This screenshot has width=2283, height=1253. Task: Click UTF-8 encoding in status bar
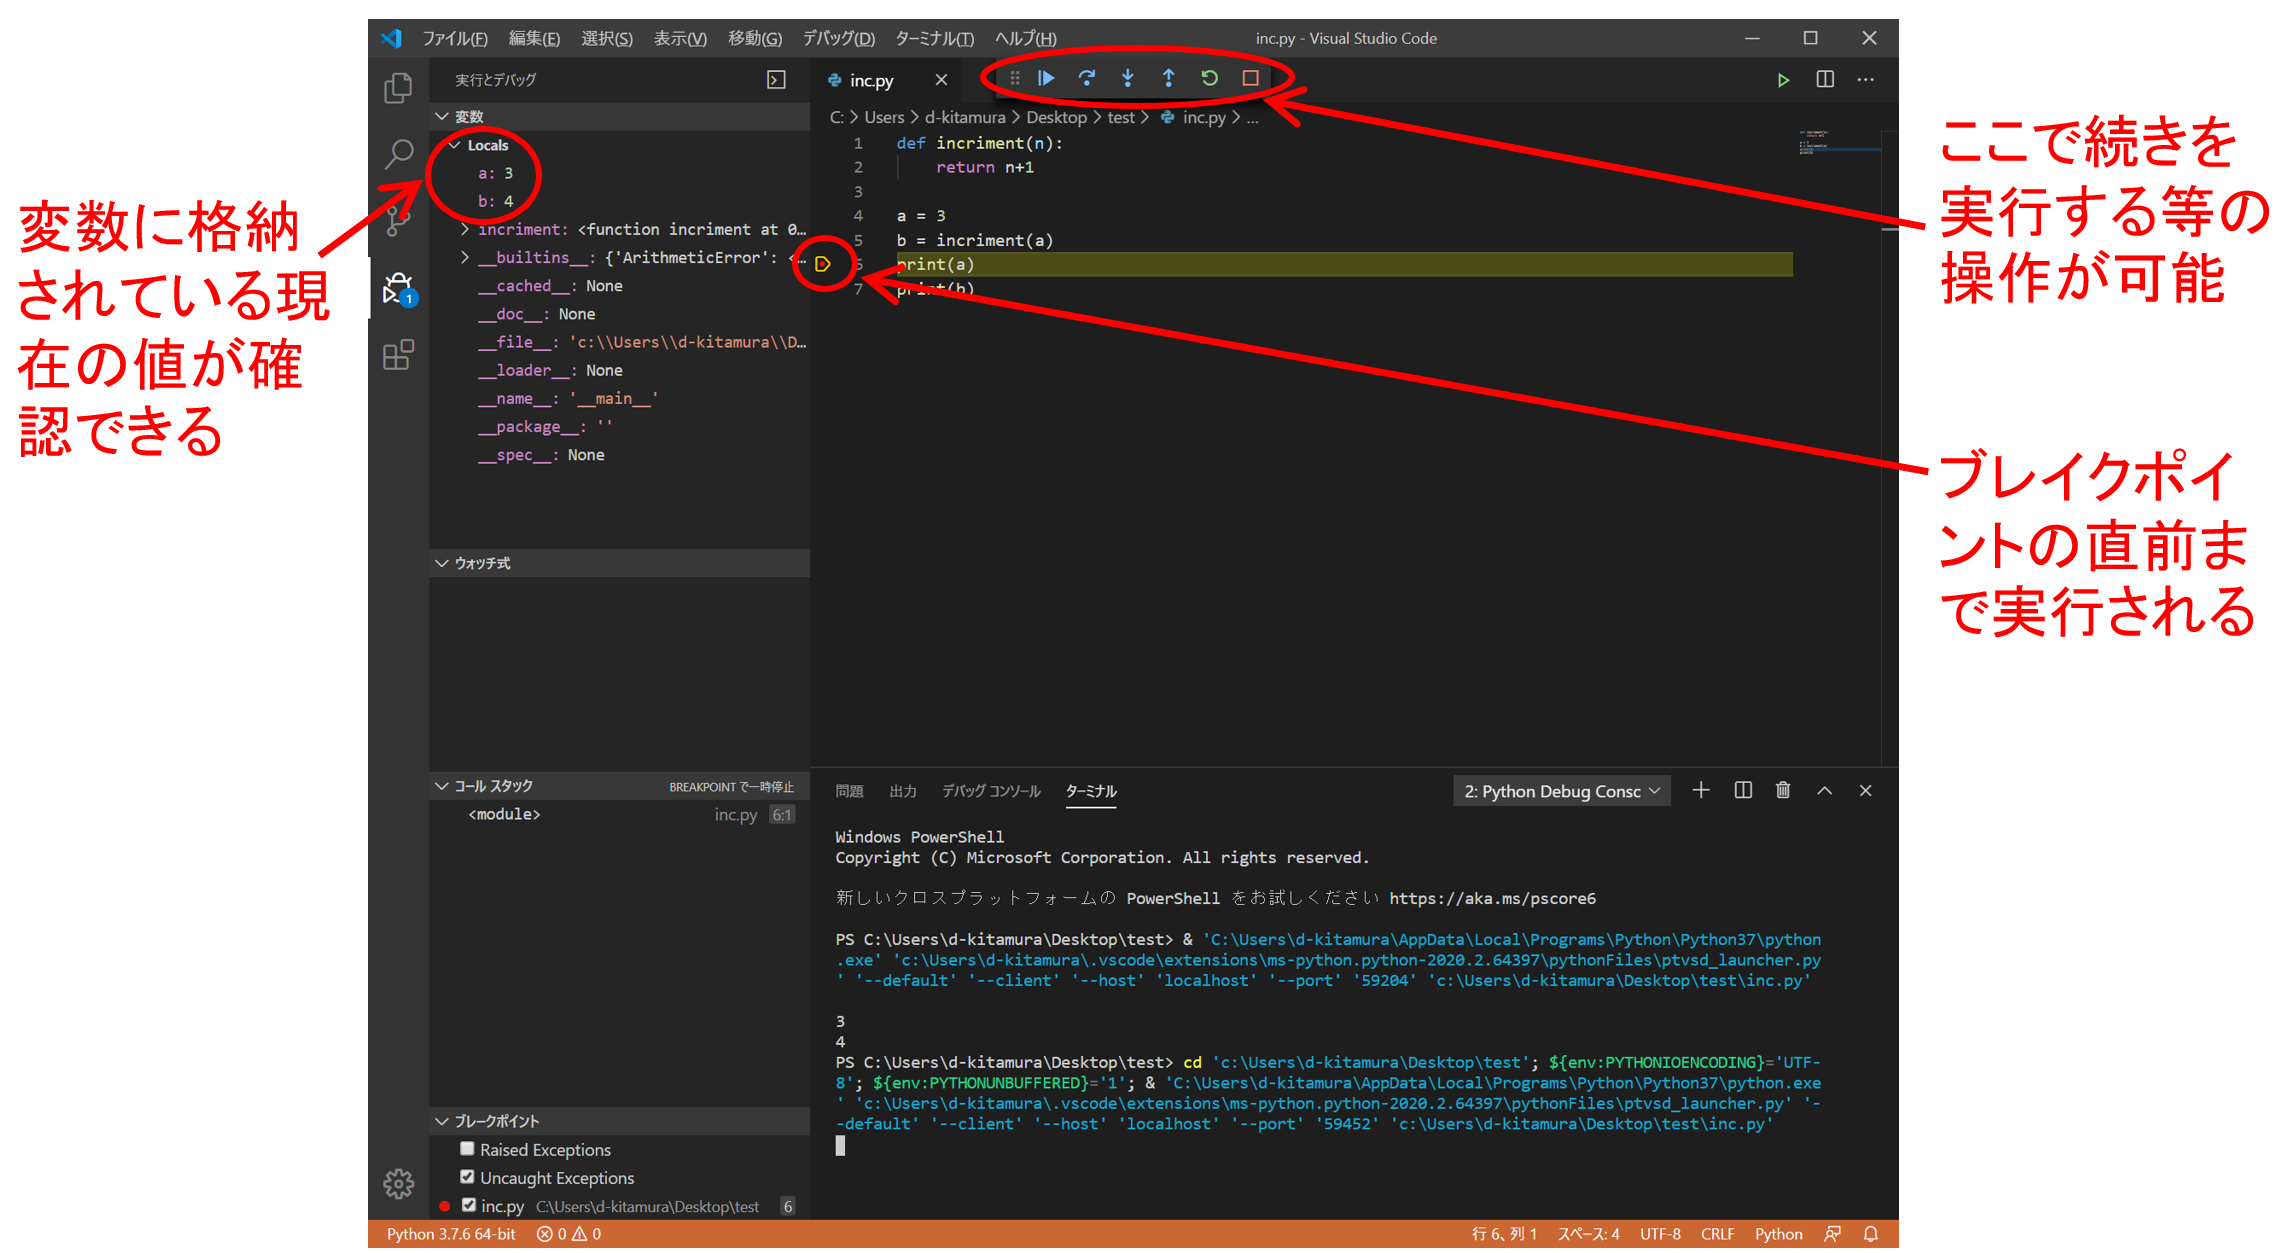click(x=1660, y=1234)
